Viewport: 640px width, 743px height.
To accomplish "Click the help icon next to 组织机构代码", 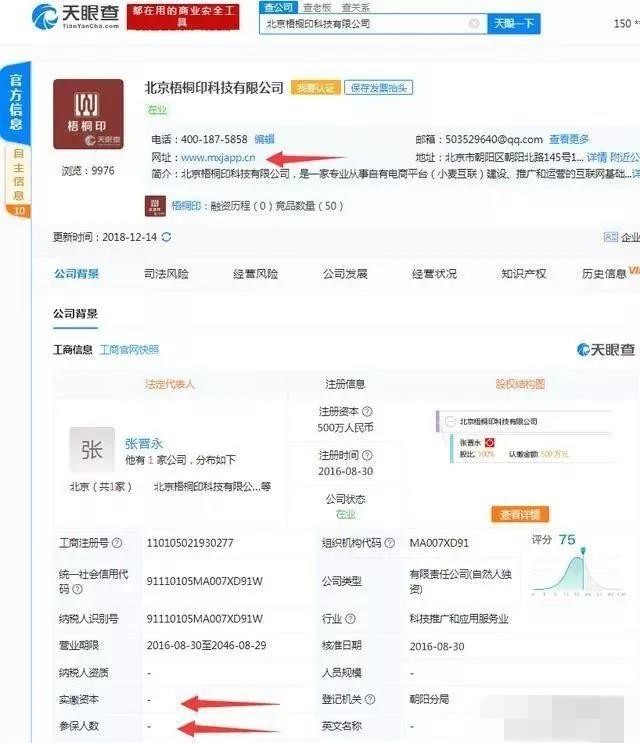I will 389,543.
